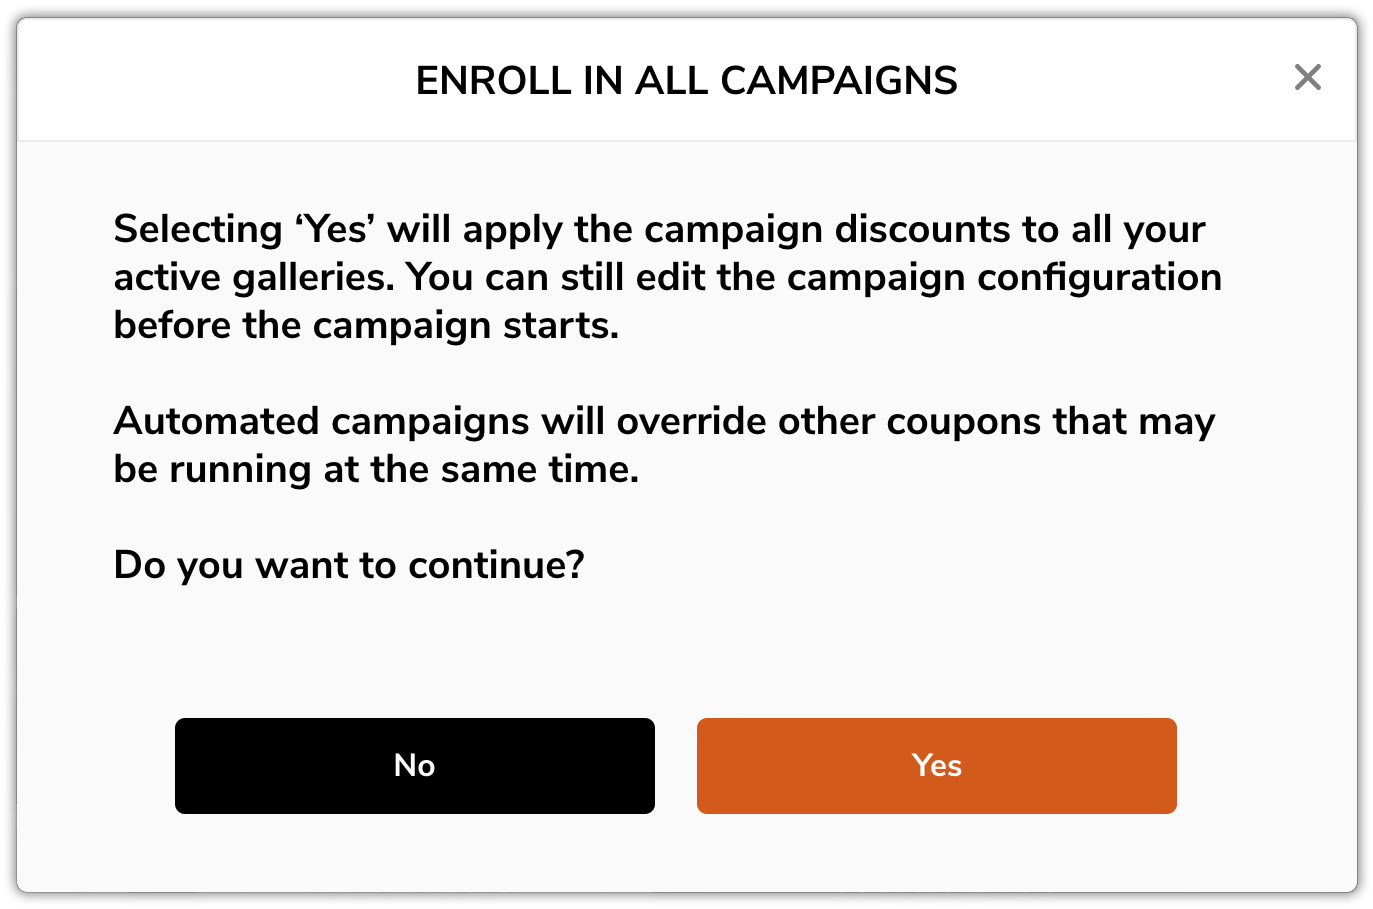The image size is (1373, 909).
Task: Dismiss the dialog using the gray X
Action: pyautogui.click(x=1307, y=77)
